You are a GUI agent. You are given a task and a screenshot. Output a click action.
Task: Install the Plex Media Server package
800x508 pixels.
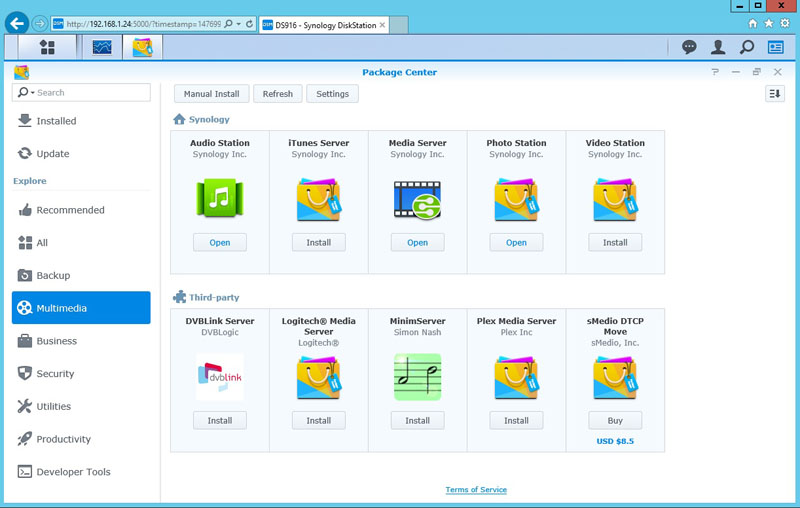coord(516,420)
